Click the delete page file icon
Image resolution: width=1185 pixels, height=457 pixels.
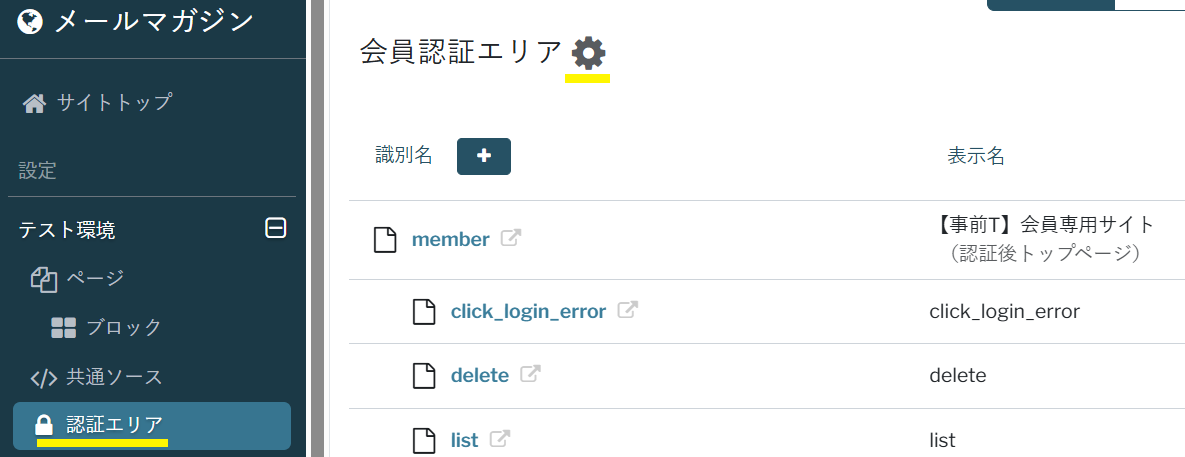(x=425, y=375)
